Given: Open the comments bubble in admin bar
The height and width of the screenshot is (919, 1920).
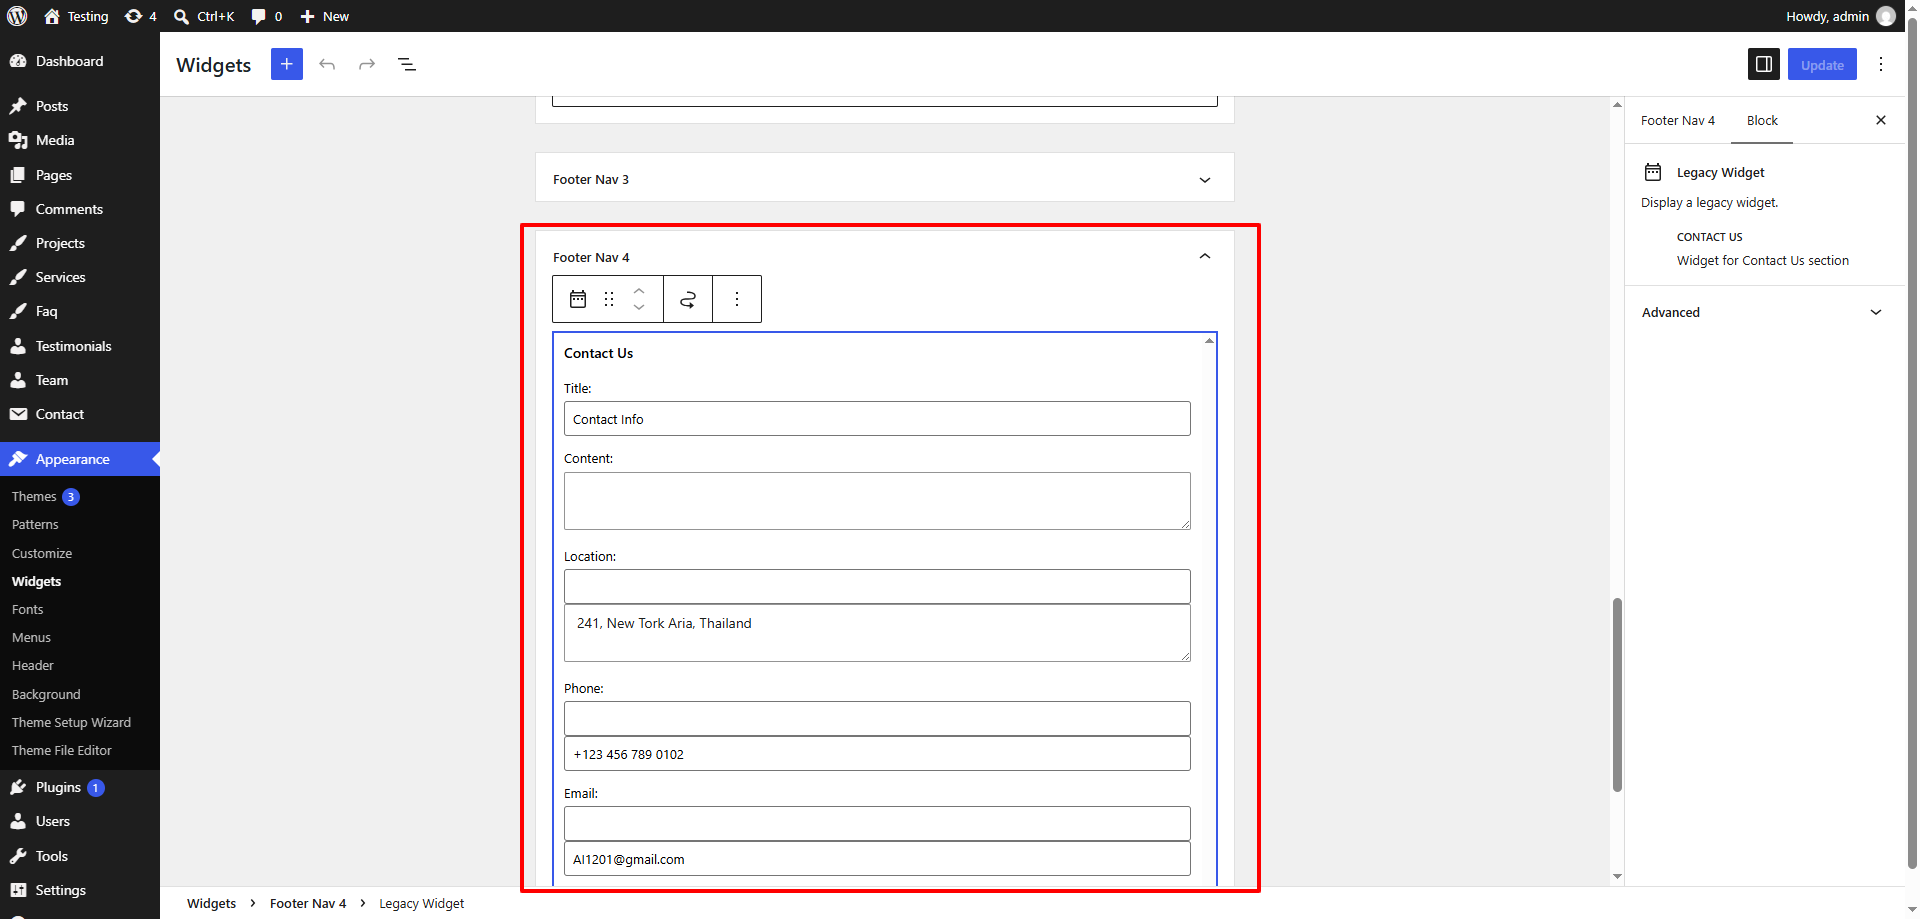Looking at the screenshot, I should coord(266,16).
